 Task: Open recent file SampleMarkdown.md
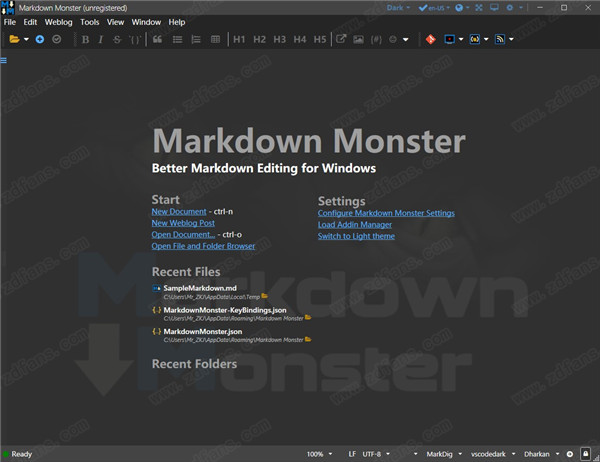click(200, 288)
